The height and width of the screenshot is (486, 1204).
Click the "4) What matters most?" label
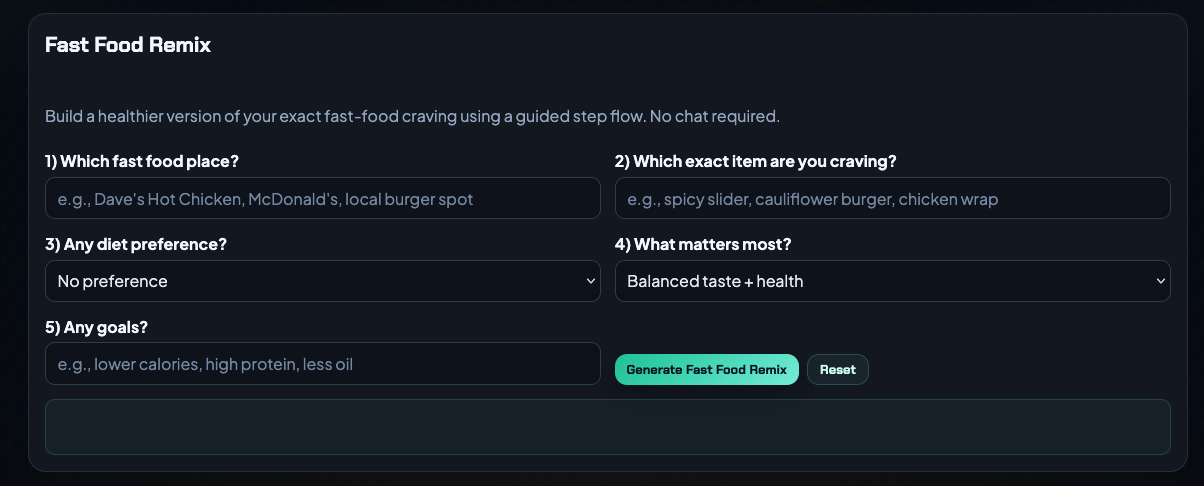pos(705,244)
